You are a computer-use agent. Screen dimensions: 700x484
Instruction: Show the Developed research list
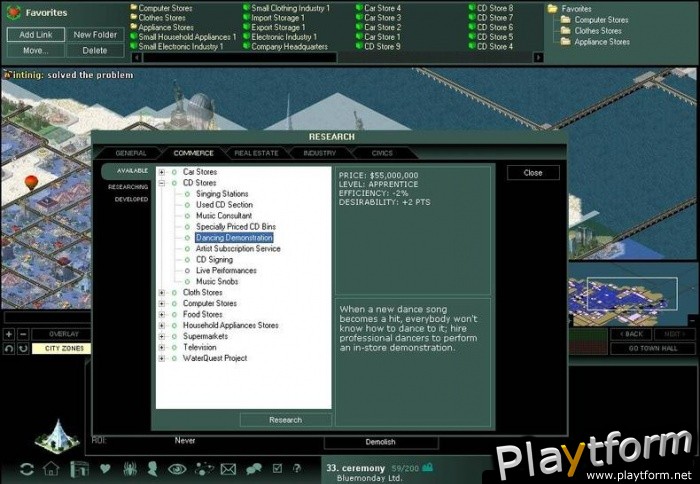131,199
